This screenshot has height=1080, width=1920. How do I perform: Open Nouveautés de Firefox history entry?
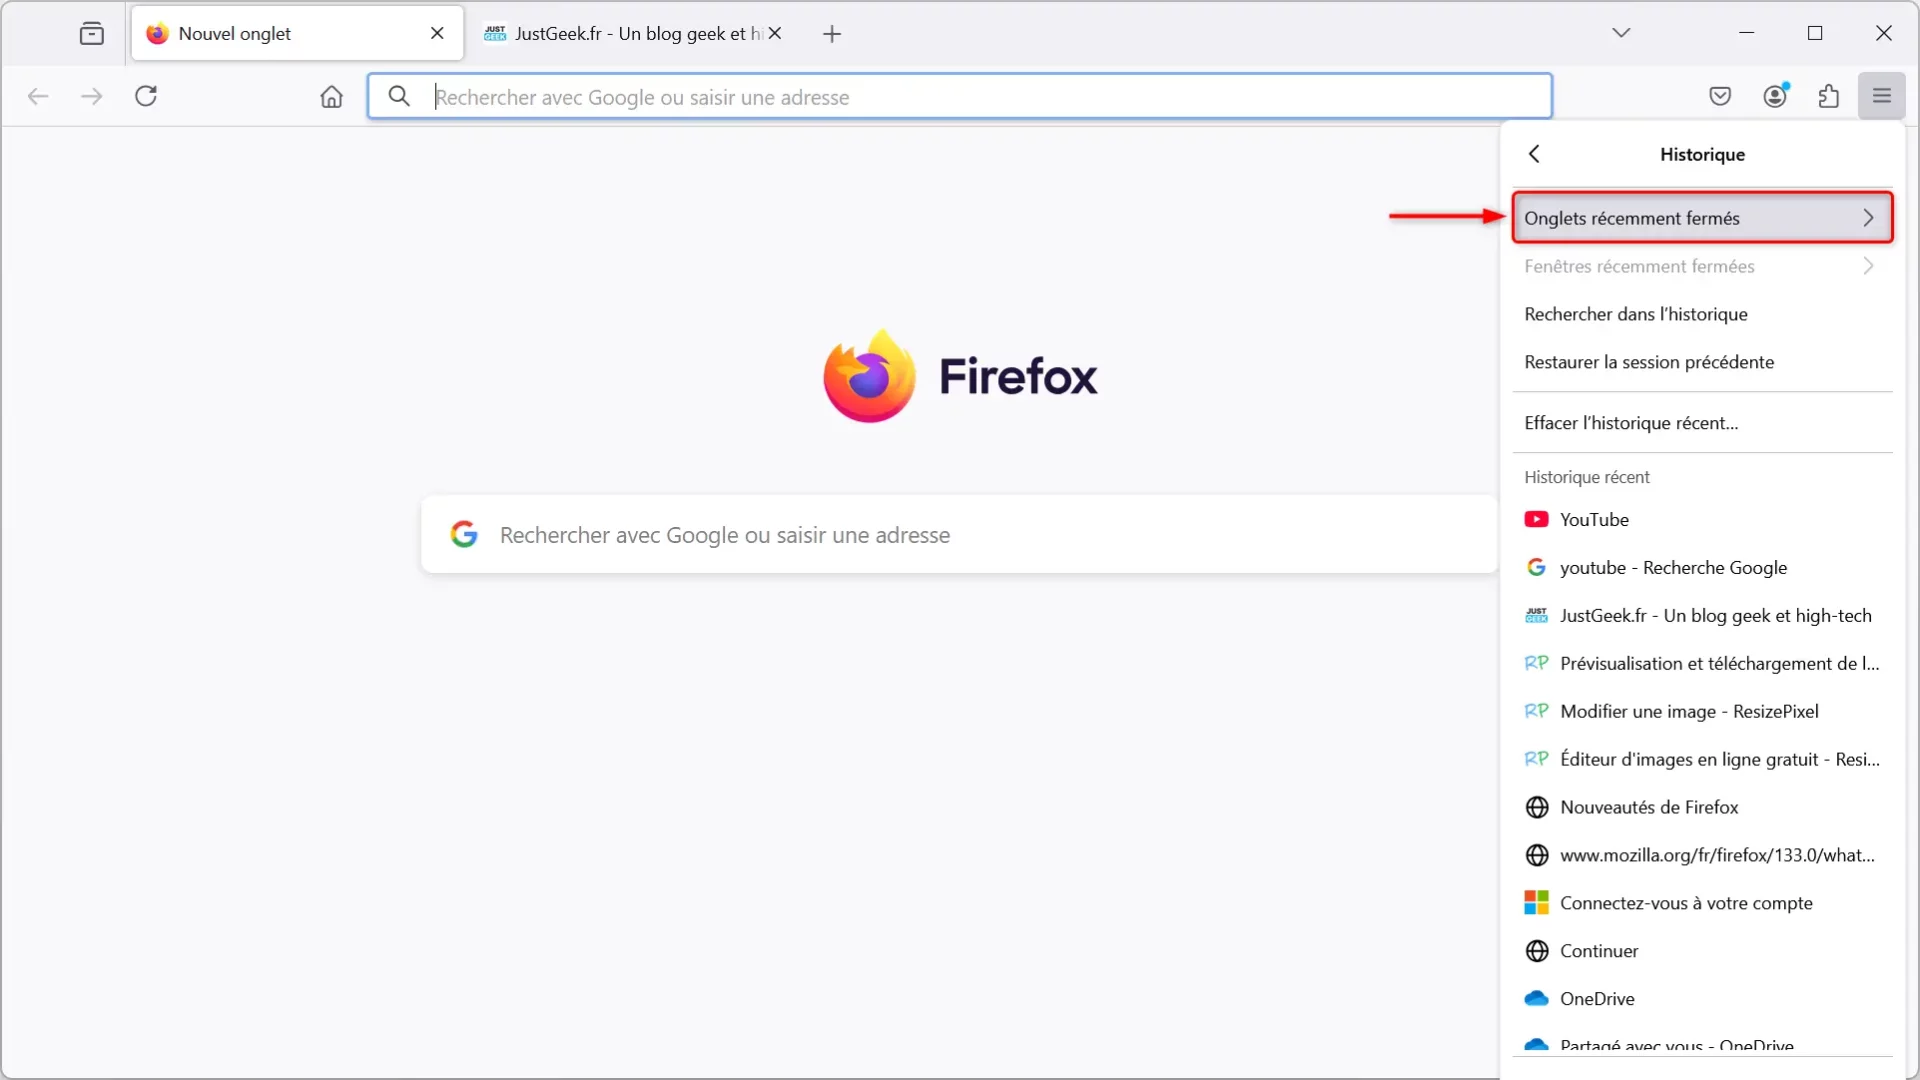[1702, 807]
